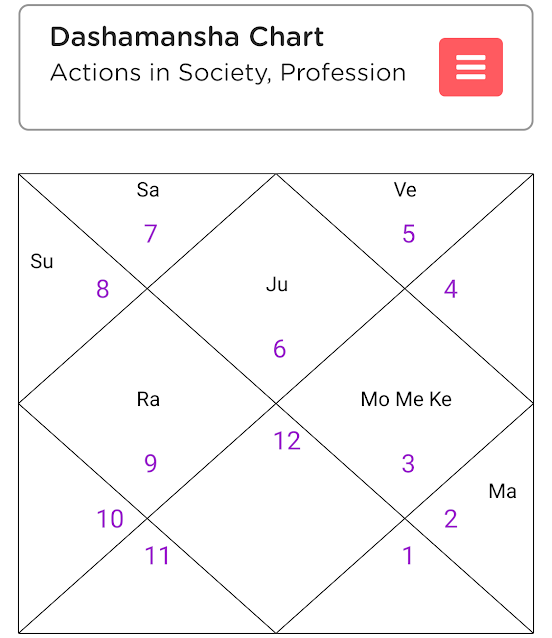Tap house number 4 on the right
The width and height of the screenshot is (552, 638).
(x=451, y=289)
